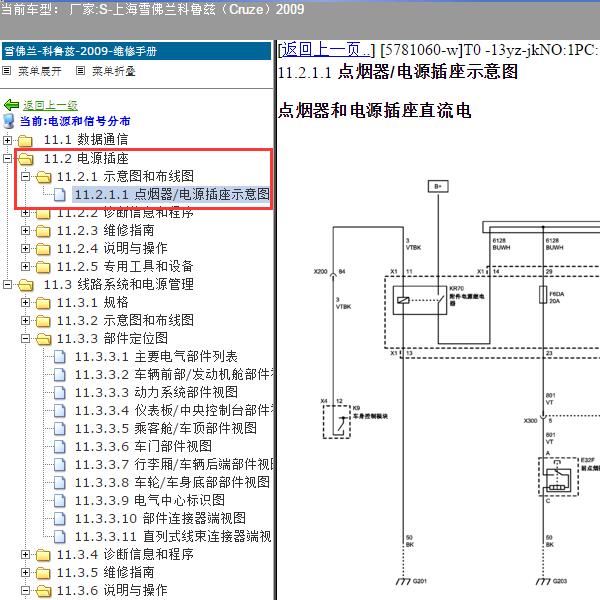Click the 菜单折叠 list icon
This screenshot has width=600, height=600.
80,71
